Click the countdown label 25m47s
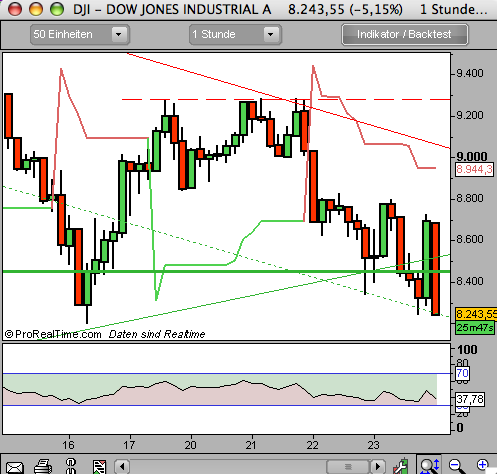 [475, 328]
